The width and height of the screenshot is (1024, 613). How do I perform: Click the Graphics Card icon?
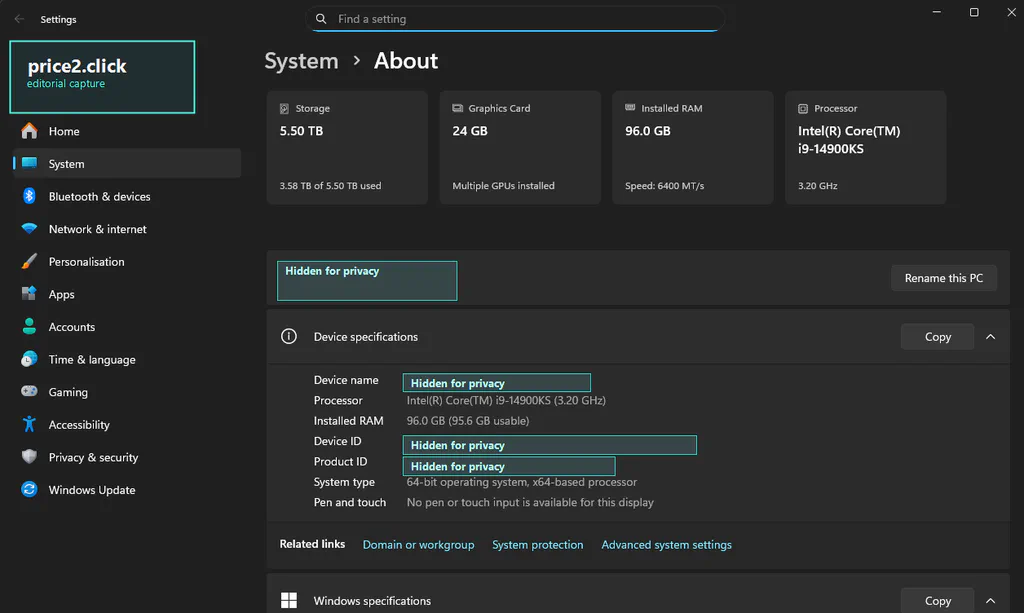coord(457,108)
